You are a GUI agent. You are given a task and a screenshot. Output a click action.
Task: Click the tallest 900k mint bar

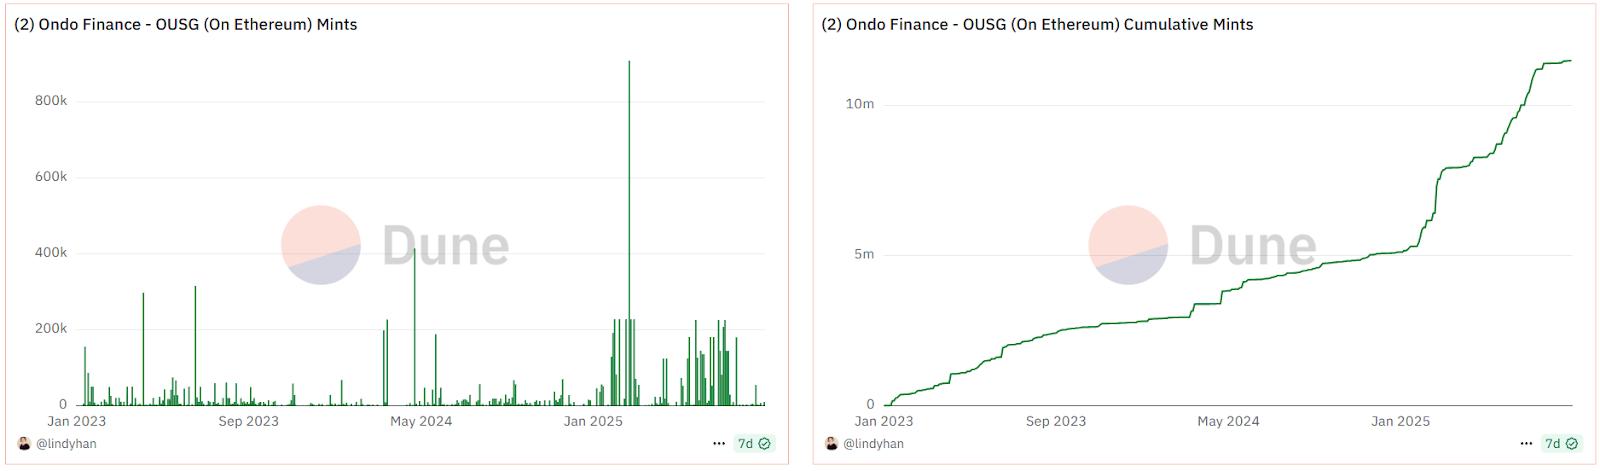629,200
